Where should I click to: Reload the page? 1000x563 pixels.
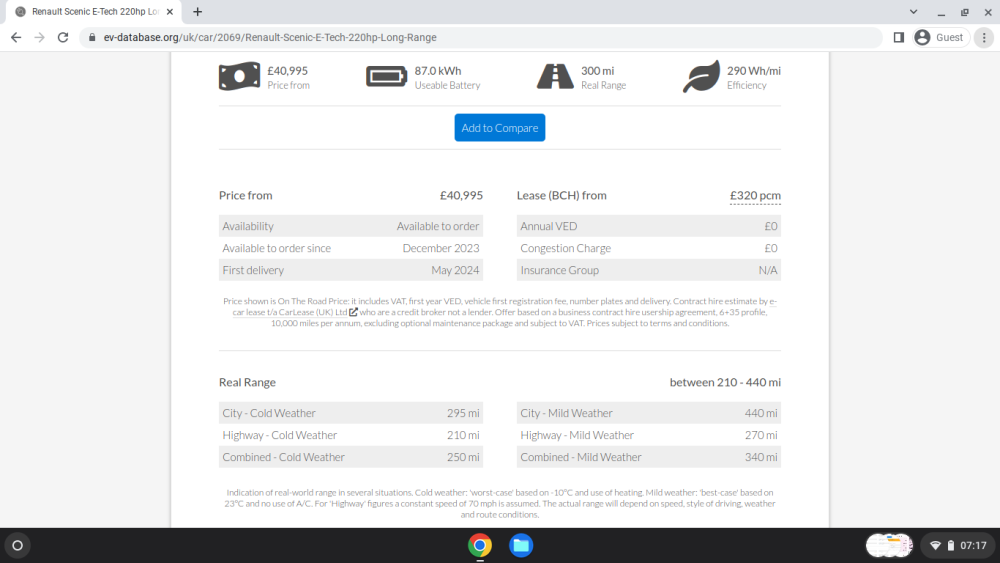tap(62, 38)
